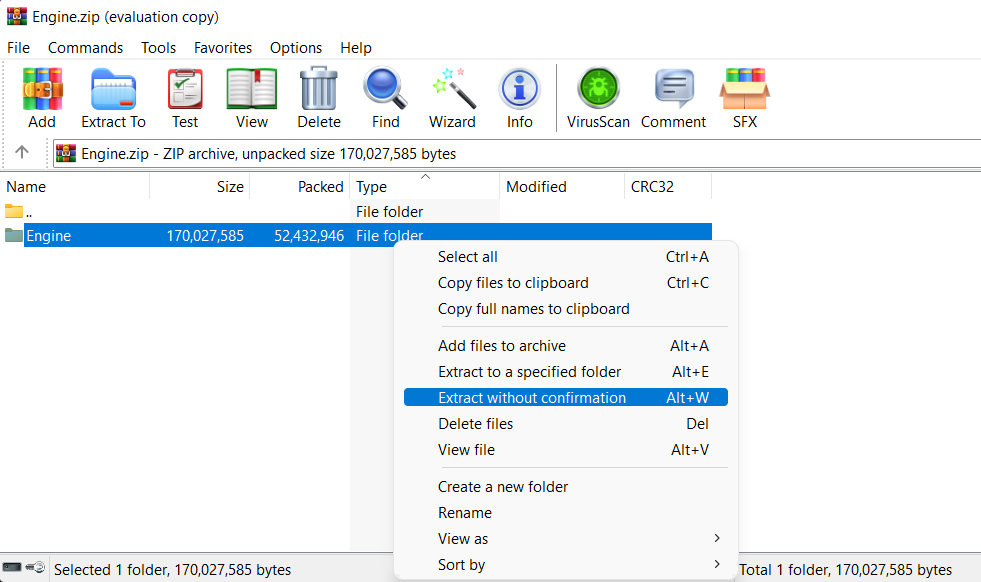Click the View book icon

(x=252, y=98)
